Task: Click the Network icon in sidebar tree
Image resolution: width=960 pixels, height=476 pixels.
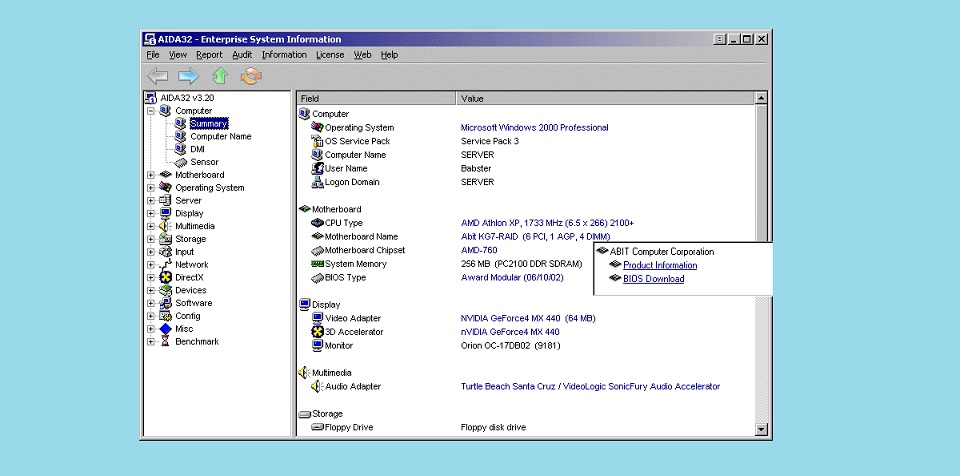Action: pos(166,264)
